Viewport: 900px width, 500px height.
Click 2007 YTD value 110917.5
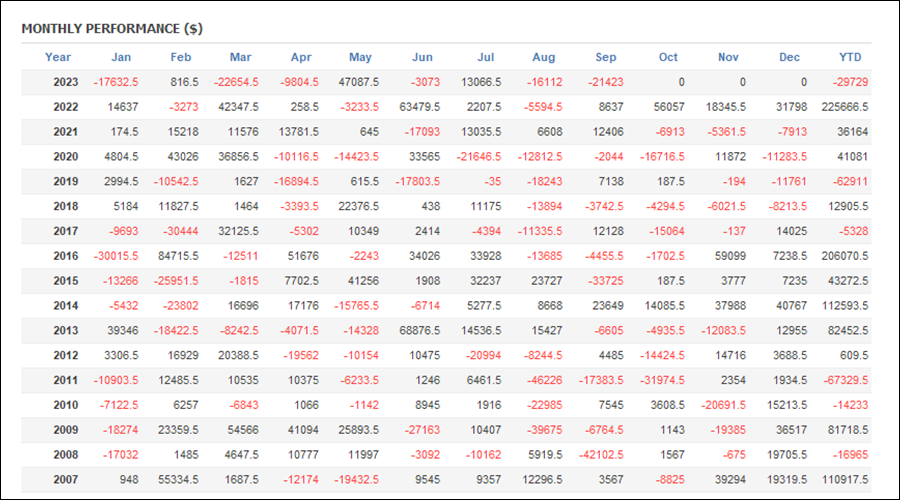[x=845, y=479]
